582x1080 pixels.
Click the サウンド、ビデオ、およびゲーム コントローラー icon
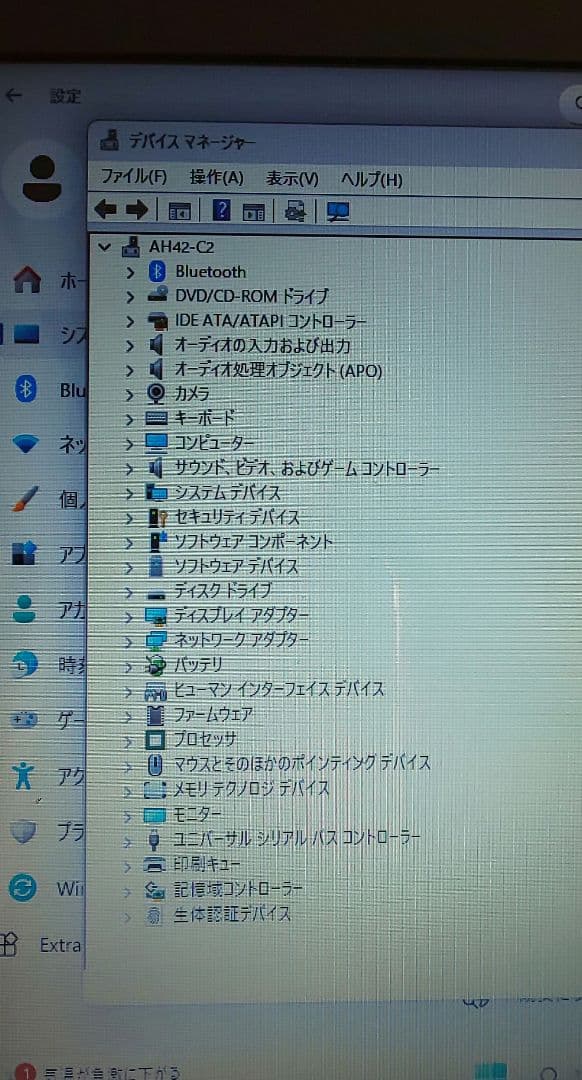pyautogui.click(x=156, y=468)
